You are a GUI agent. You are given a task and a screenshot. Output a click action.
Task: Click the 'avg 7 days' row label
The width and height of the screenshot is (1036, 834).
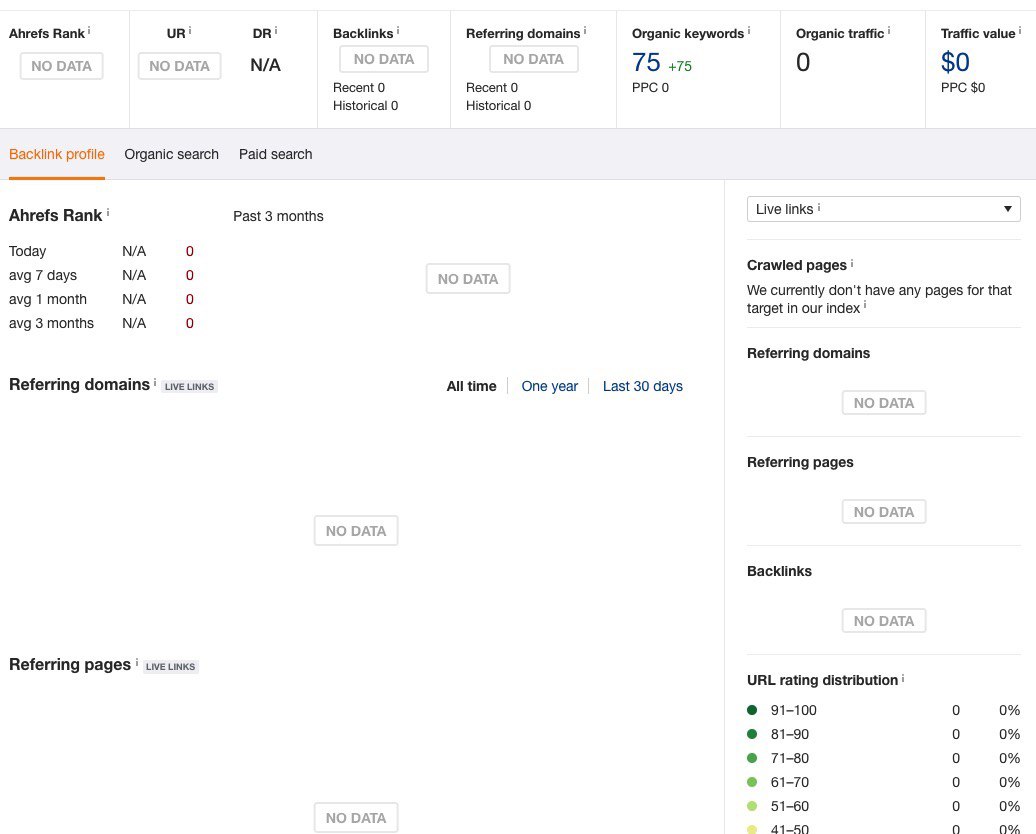pyautogui.click(x=42, y=275)
